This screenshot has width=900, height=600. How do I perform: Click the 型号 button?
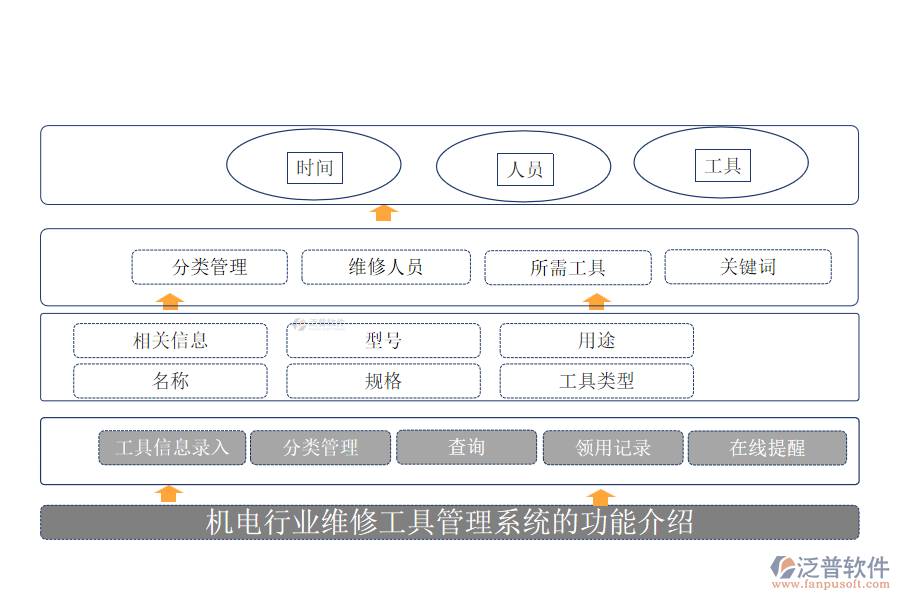point(383,340)
